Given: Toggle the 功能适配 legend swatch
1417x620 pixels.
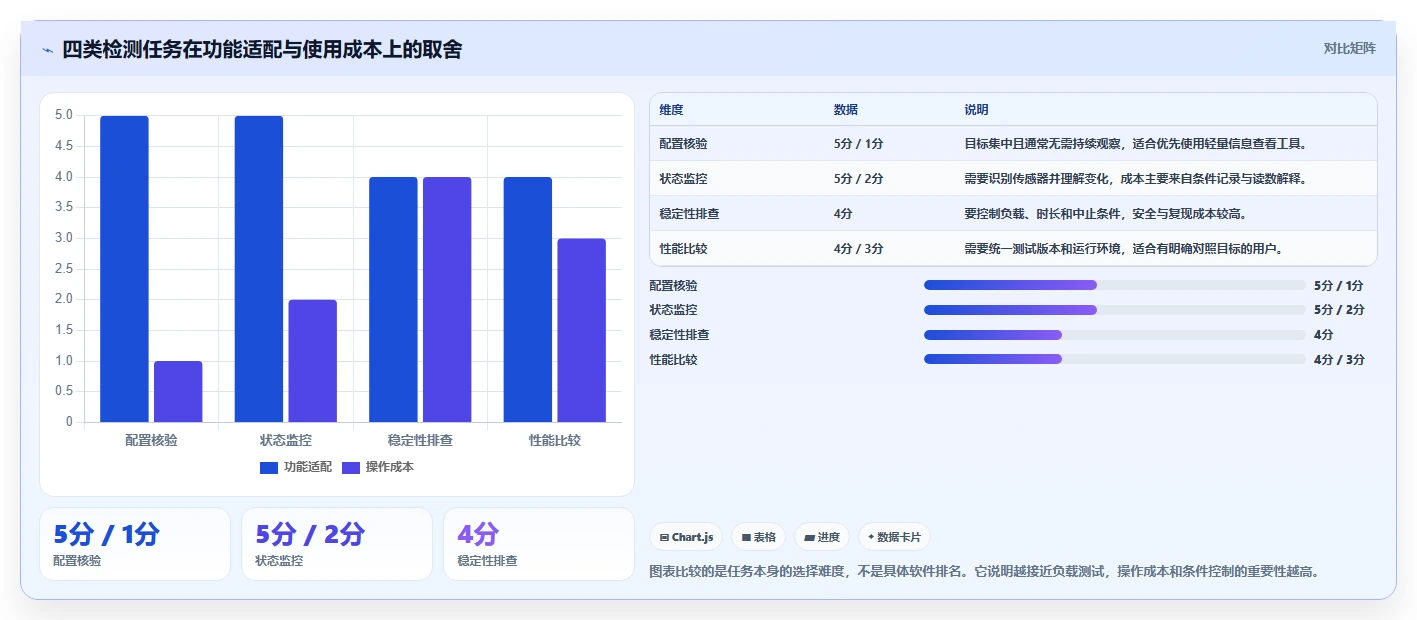Looking at the screenshot, I should (269, 467).
